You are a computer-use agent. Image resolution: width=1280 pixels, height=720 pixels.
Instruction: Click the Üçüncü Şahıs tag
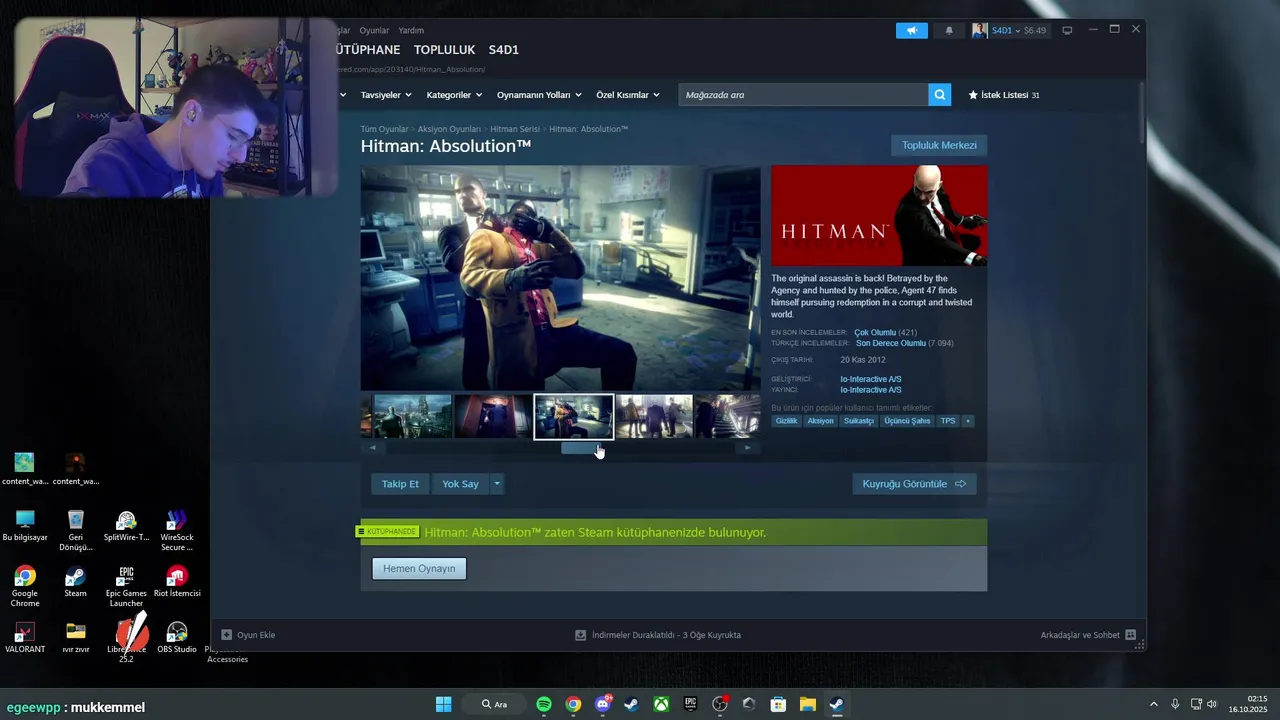click(907, 421)
